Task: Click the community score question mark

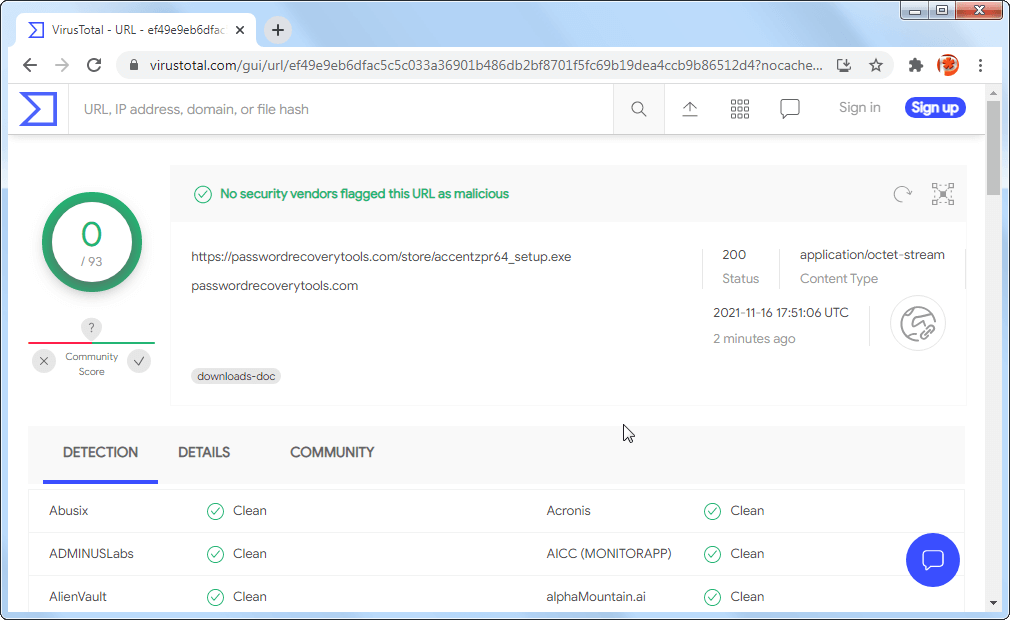Action: pos(91,328)
